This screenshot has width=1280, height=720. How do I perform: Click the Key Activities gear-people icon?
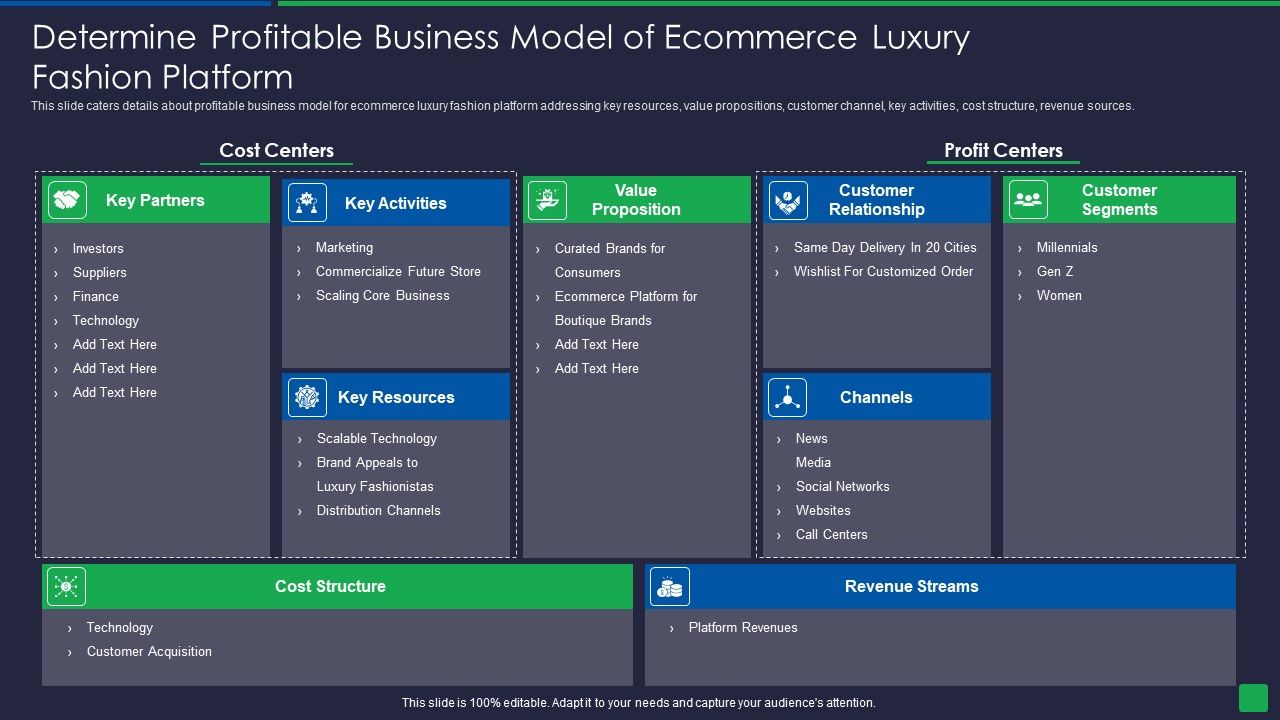tap(307, 203)
